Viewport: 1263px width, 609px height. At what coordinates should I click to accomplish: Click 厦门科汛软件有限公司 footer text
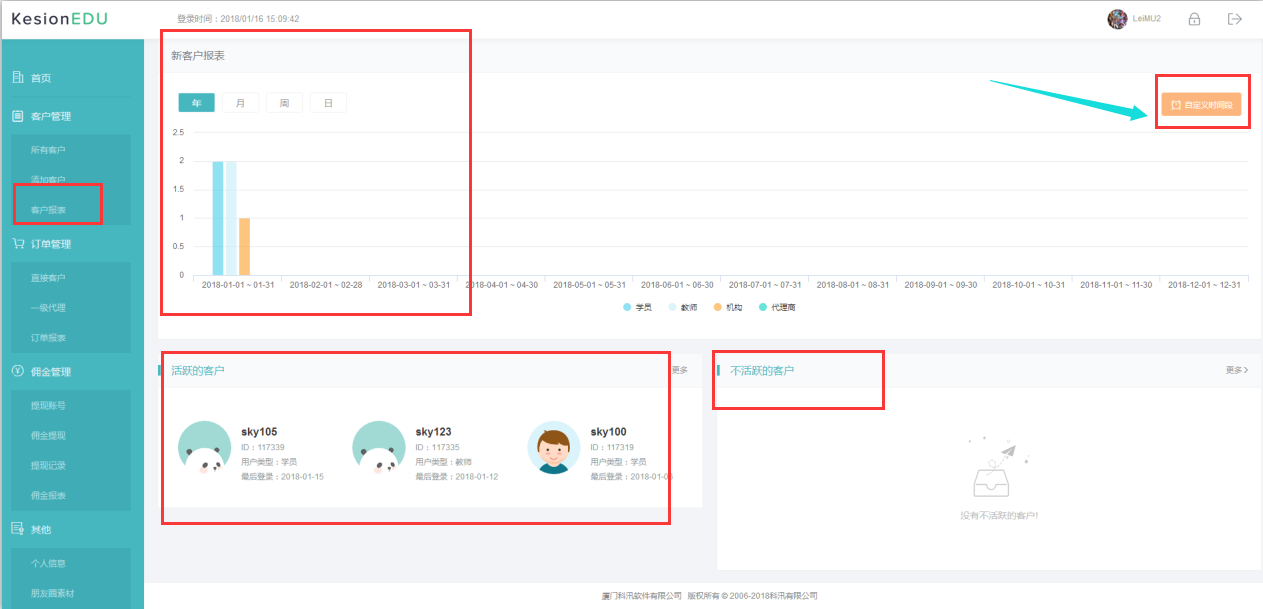tap(642, 596)
